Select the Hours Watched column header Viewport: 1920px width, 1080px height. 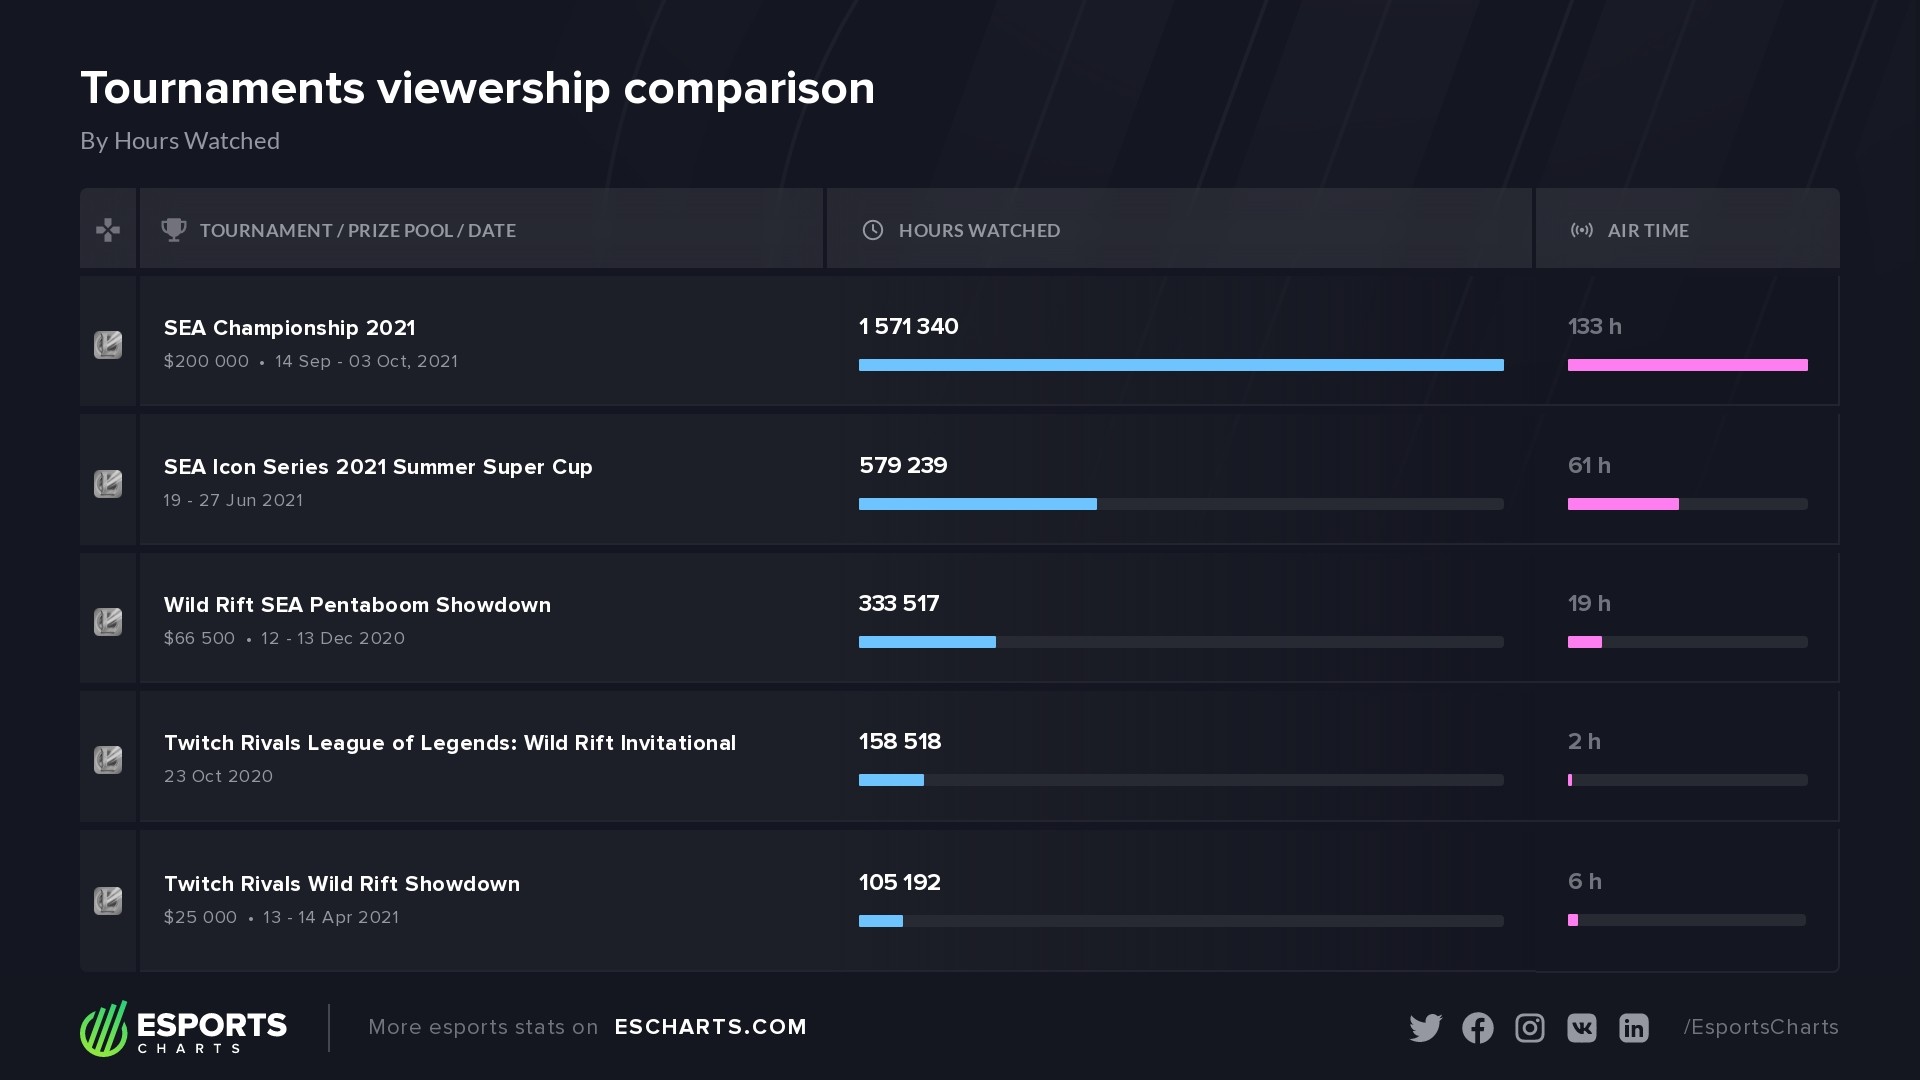pos(979,230)
